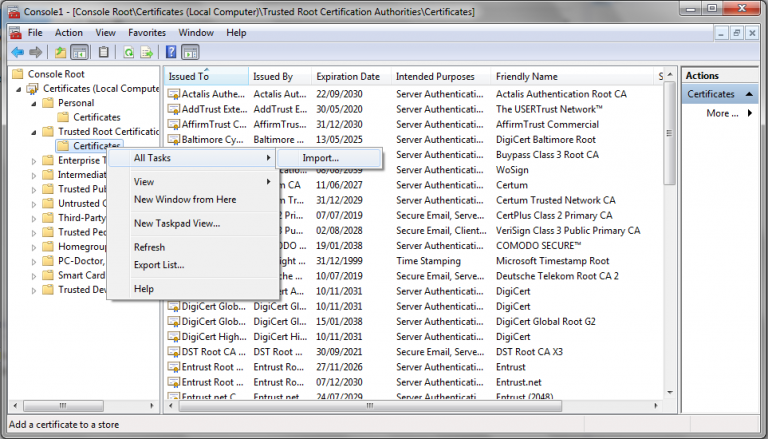Click folder icon of Untrusted Certificates store
768x439 pixels.
click(48, 203)
